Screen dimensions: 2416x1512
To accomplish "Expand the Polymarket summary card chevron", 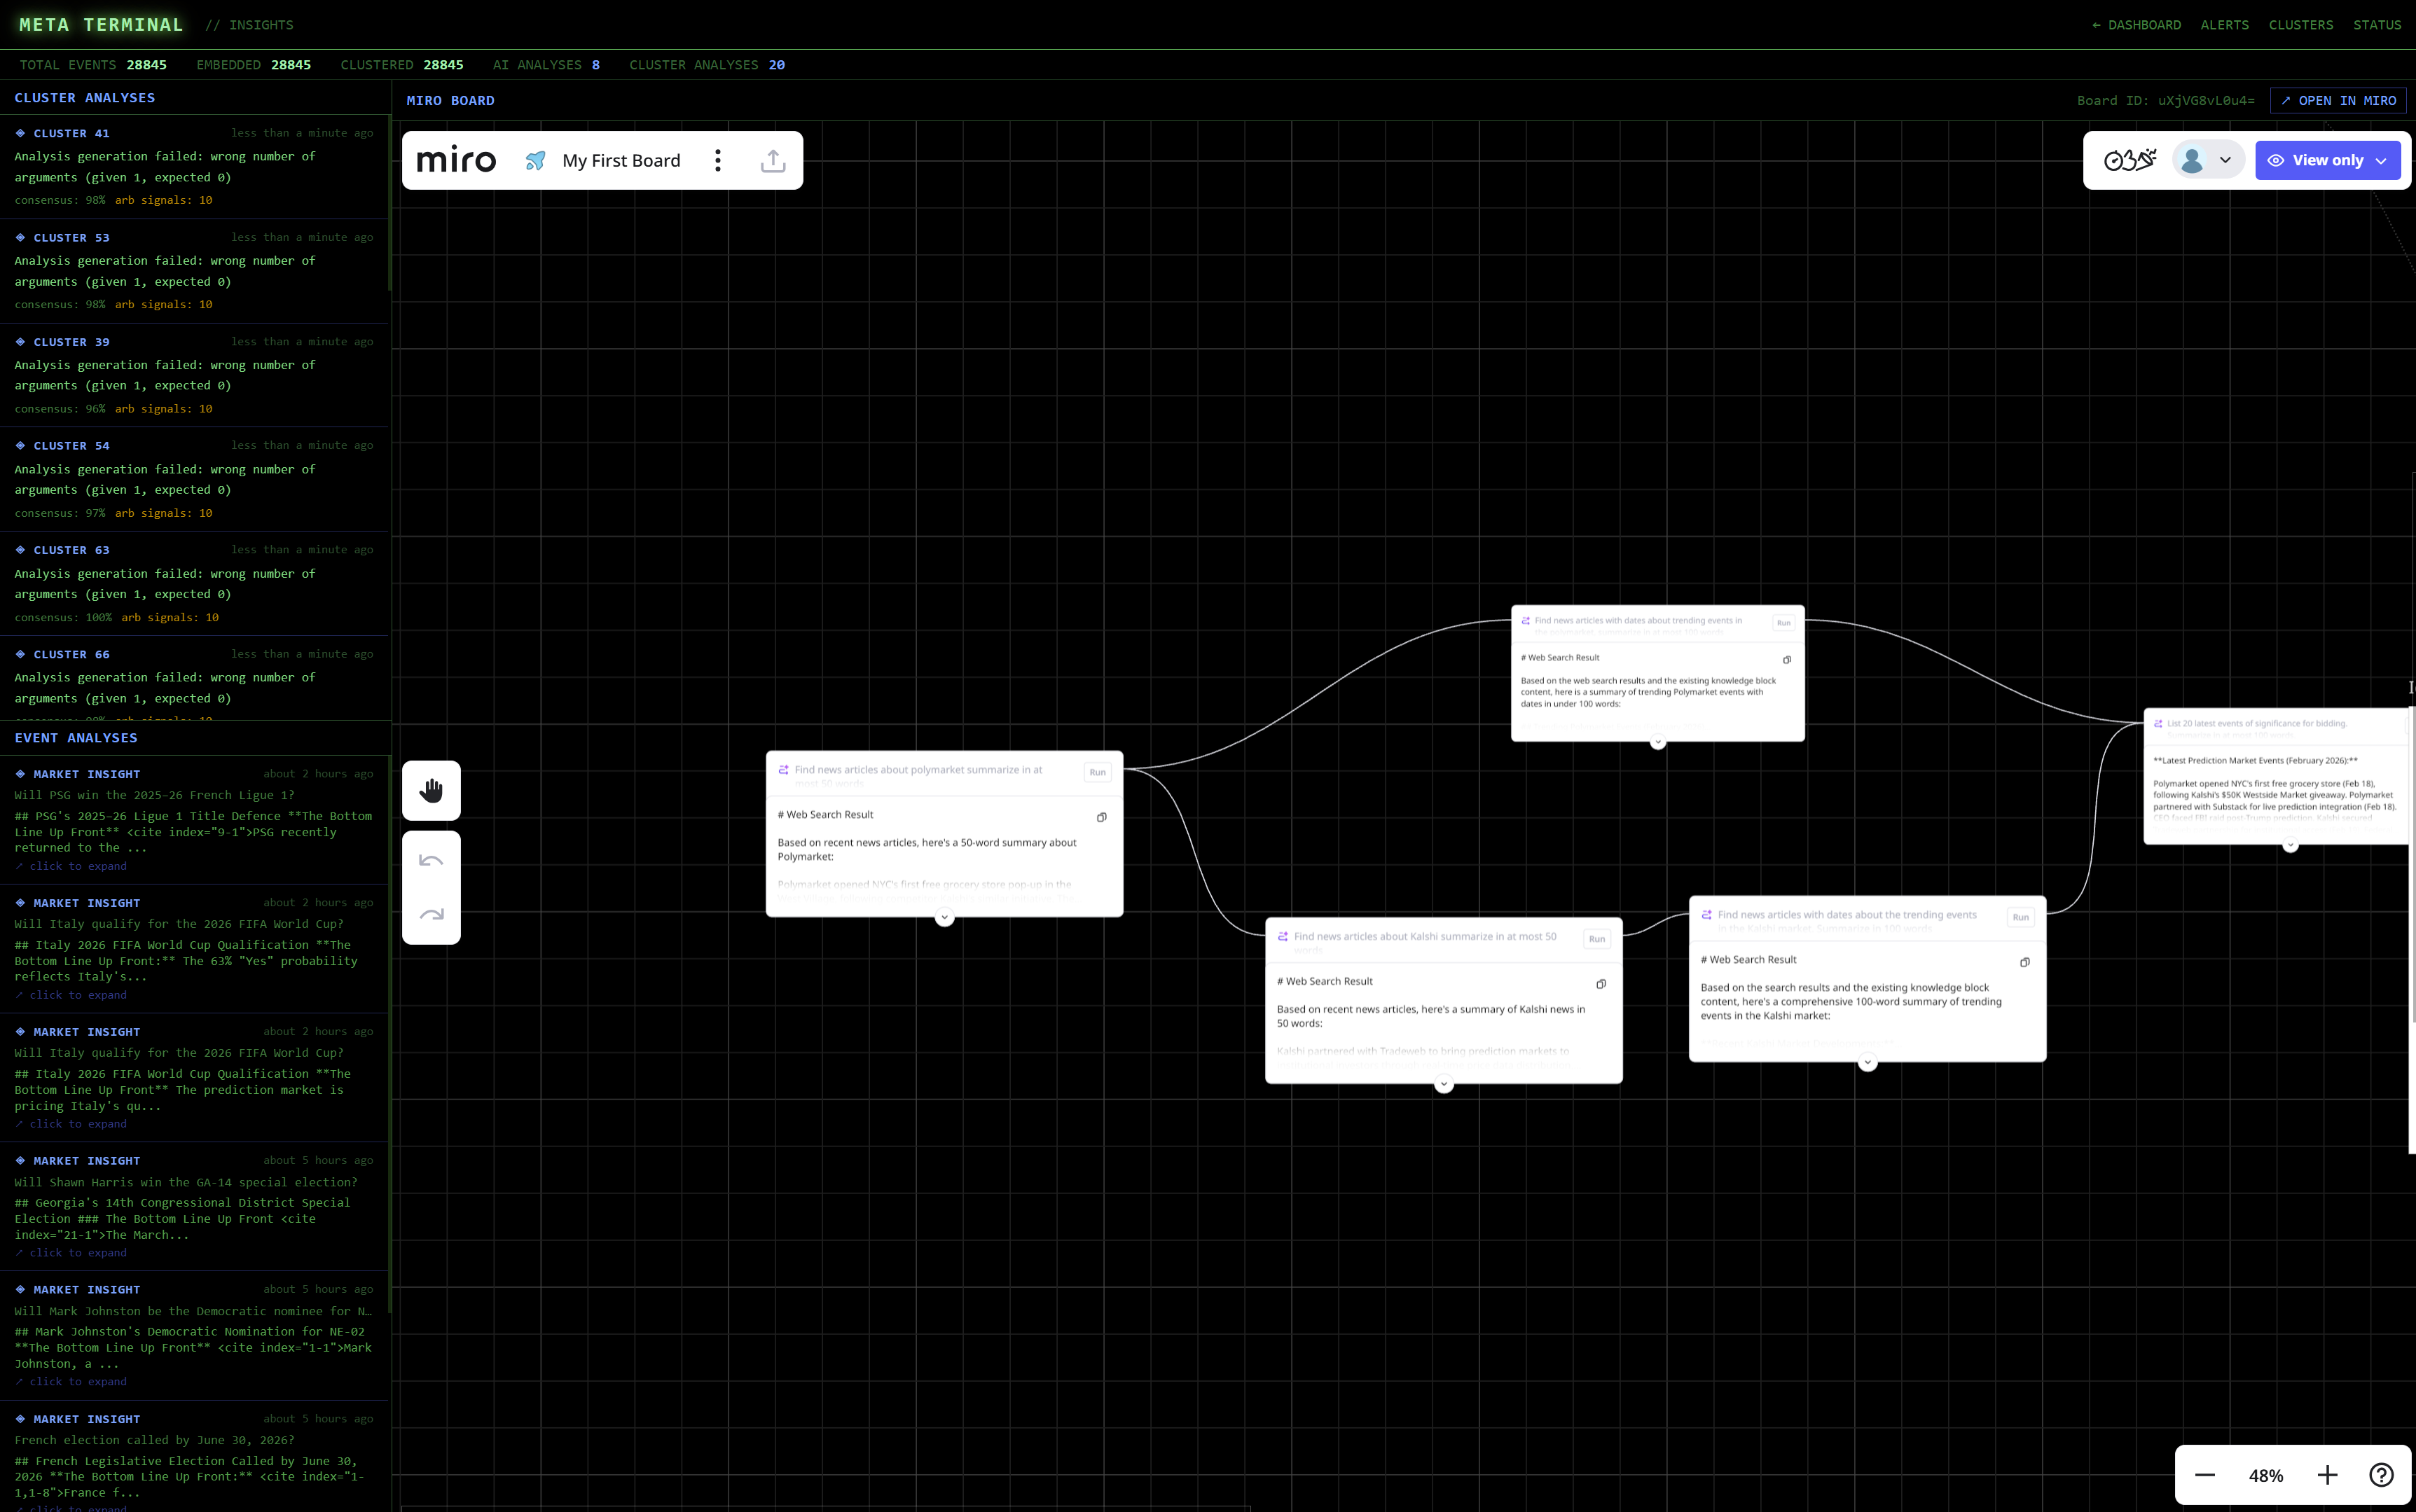I will [x=944, y=918].
